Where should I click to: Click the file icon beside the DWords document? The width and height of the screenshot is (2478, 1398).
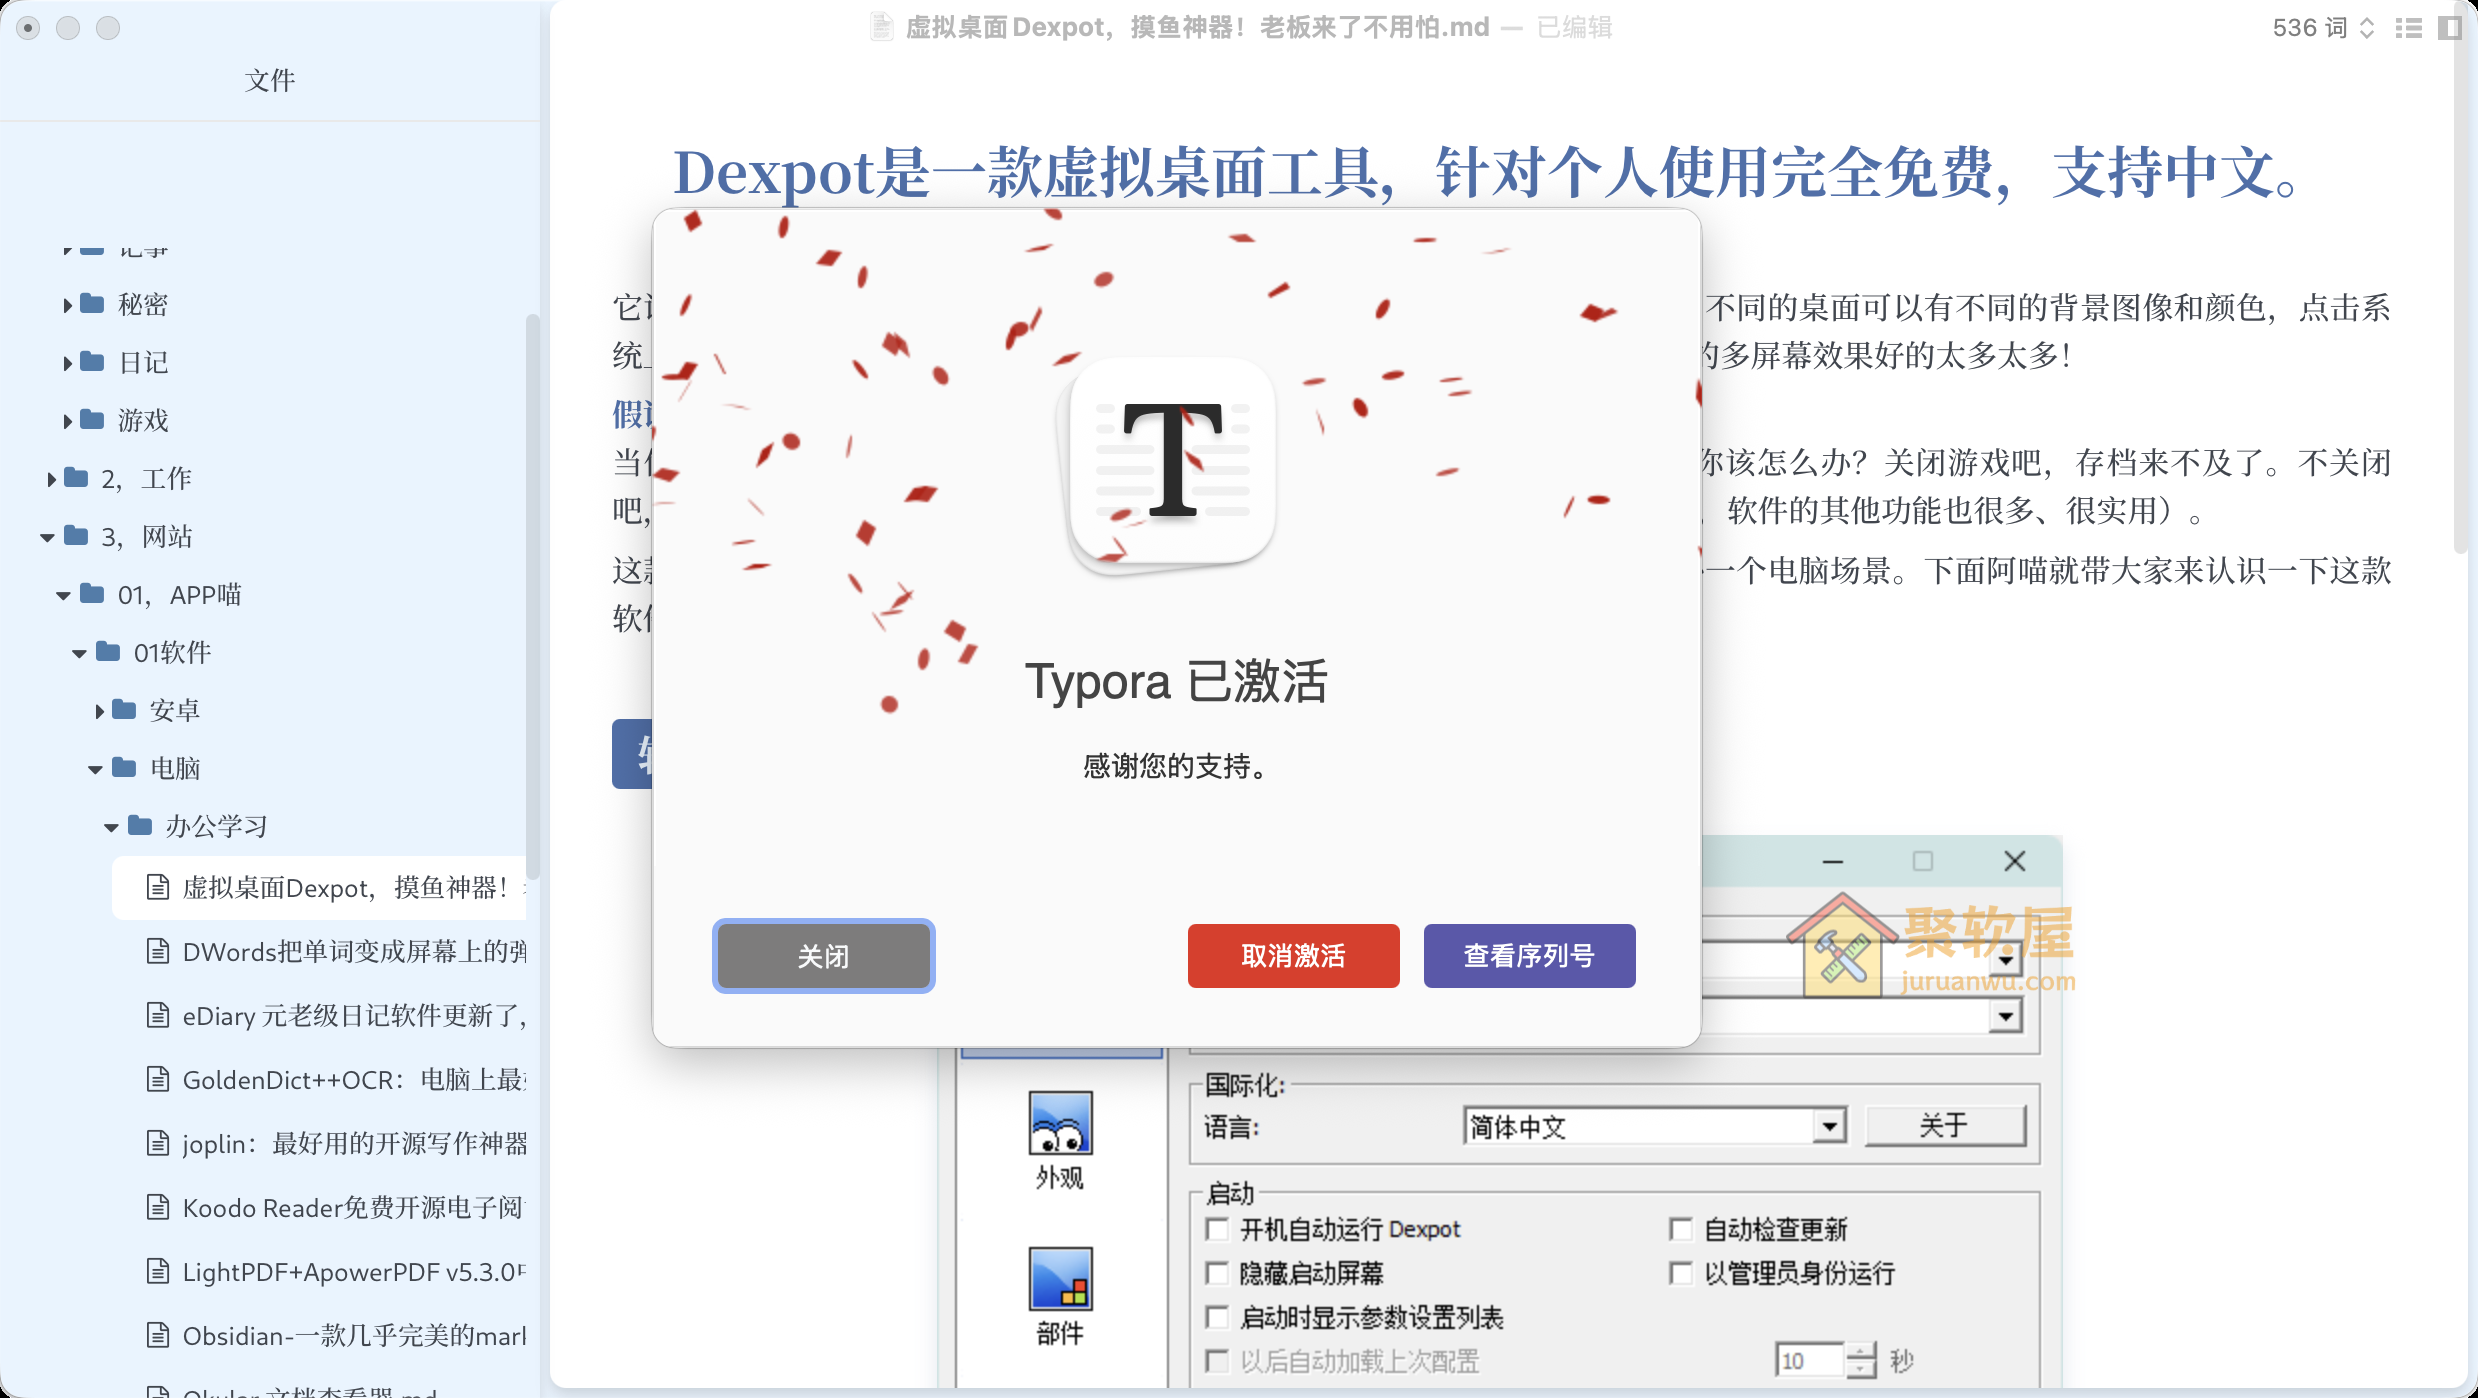(x=157, y=950)
